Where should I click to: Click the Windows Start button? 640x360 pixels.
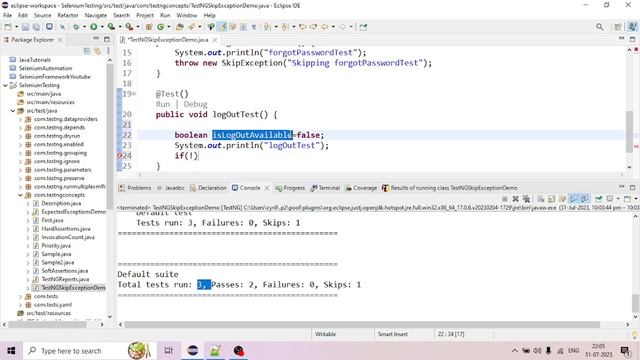(x=11, y=351)
